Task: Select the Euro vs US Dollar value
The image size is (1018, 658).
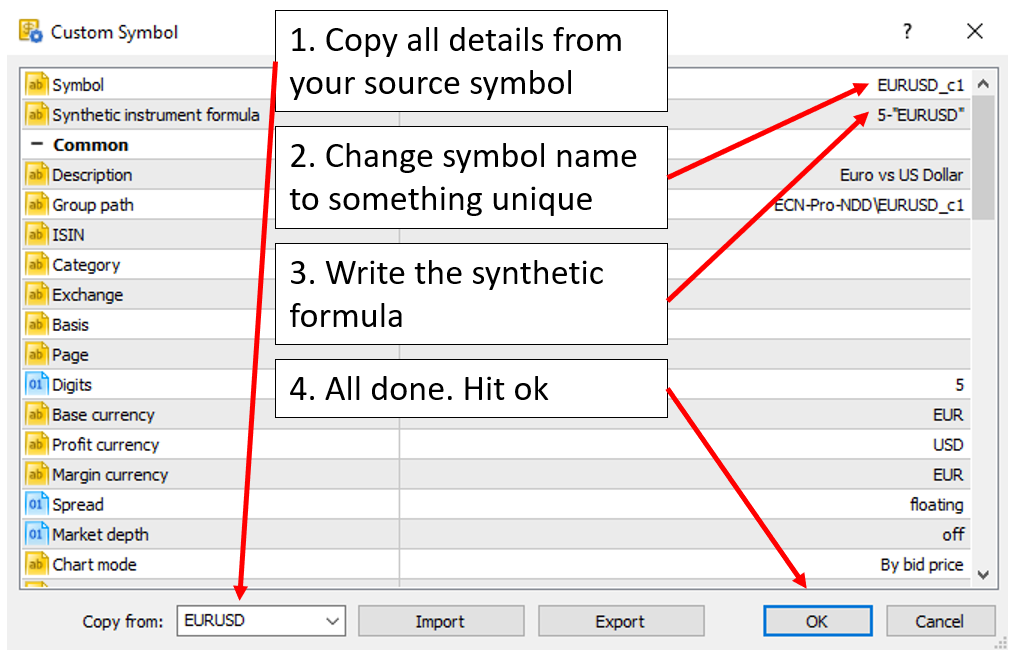Action: pyautogui.click(x=901, y=175)
